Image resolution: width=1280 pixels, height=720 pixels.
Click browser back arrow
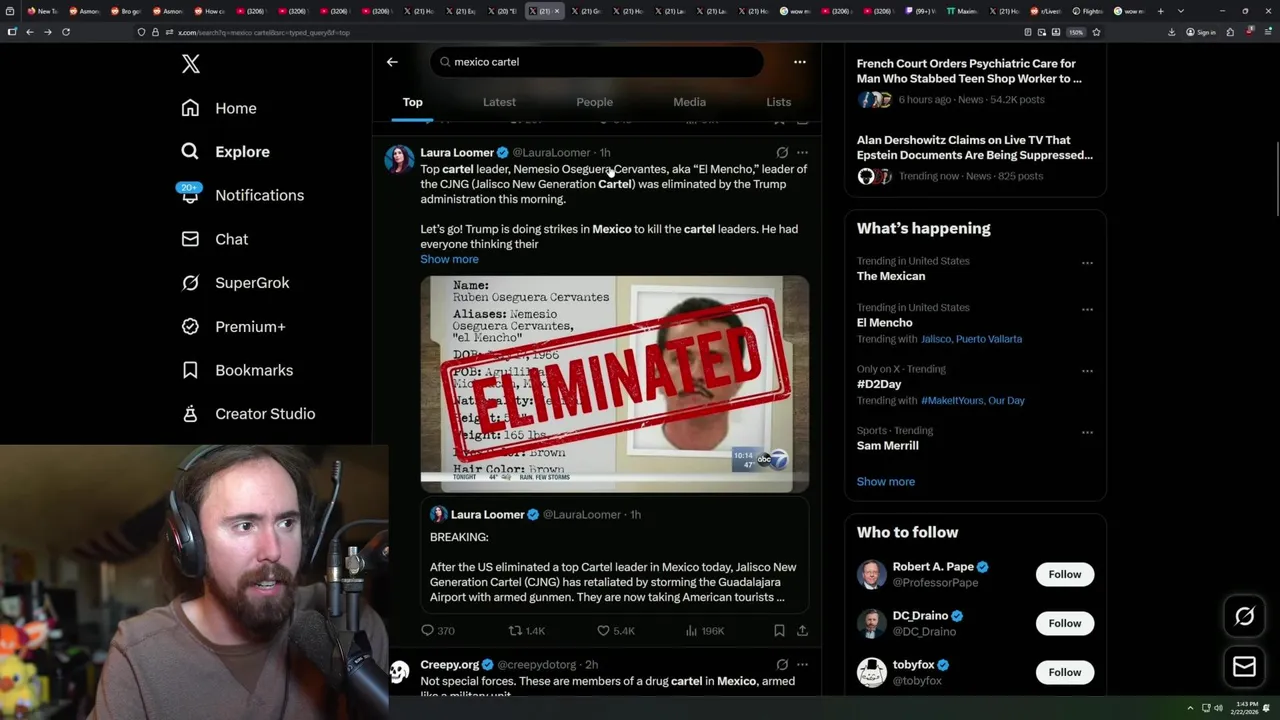tap(30, 32)
